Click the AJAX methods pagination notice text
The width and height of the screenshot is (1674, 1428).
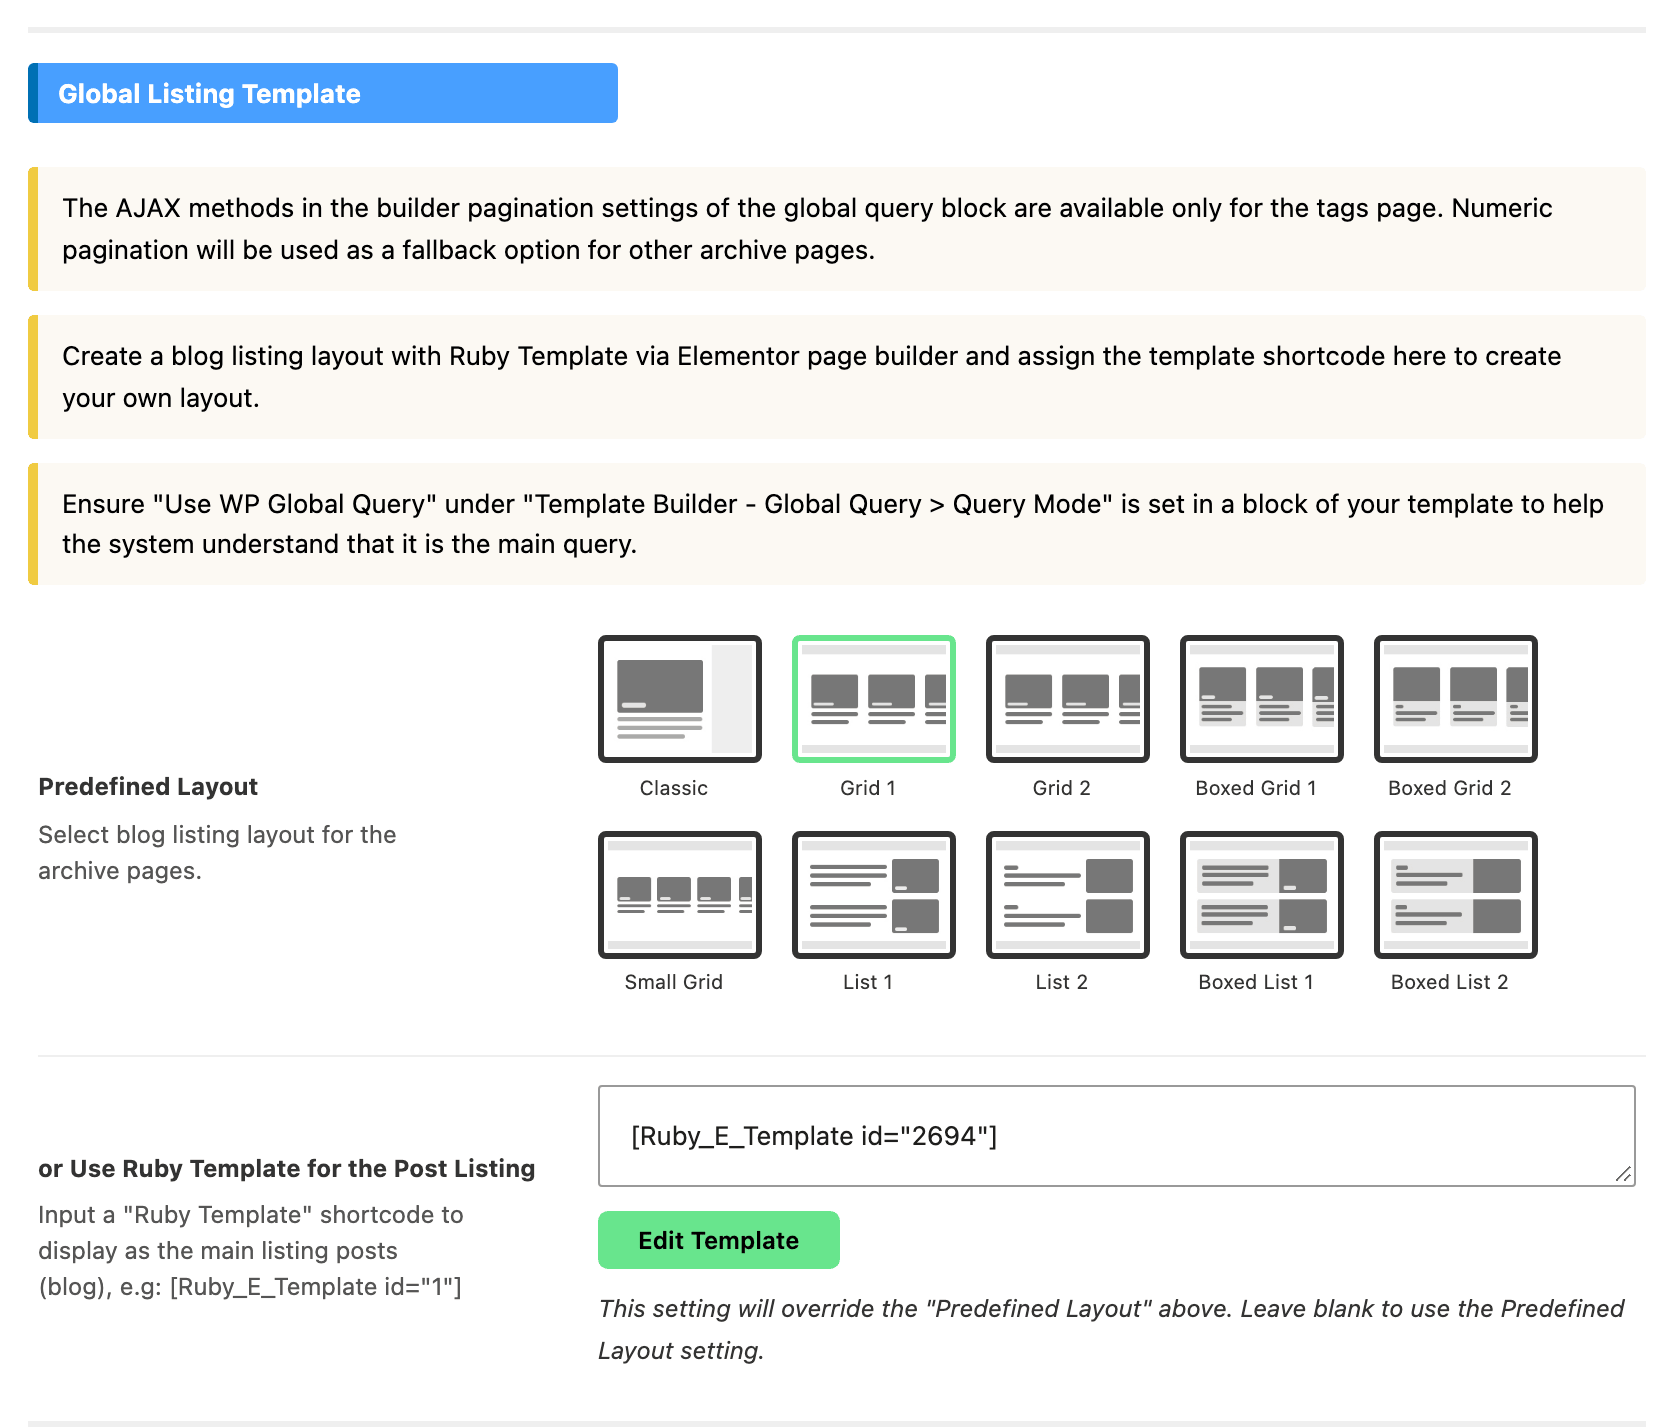807,229
